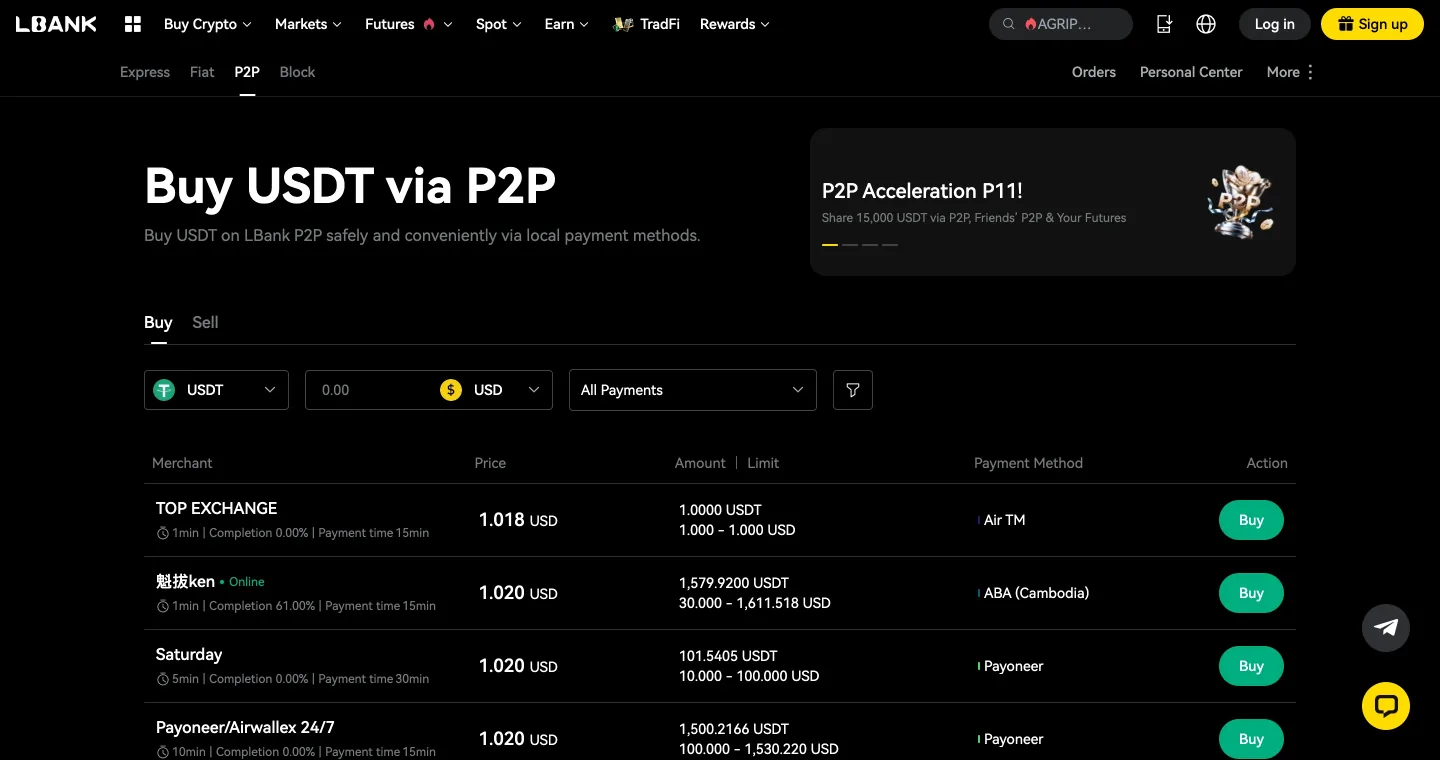Select fourth banner carousel indicator
Viewport: 1440px width, 760px height.
tap(890, 245)
